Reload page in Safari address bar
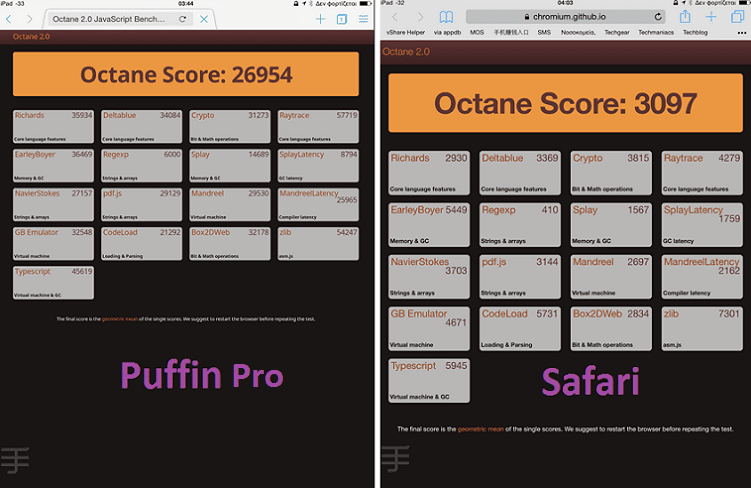Image resolution: width=751 pixels, height=488 pixels. click(658, 17)
